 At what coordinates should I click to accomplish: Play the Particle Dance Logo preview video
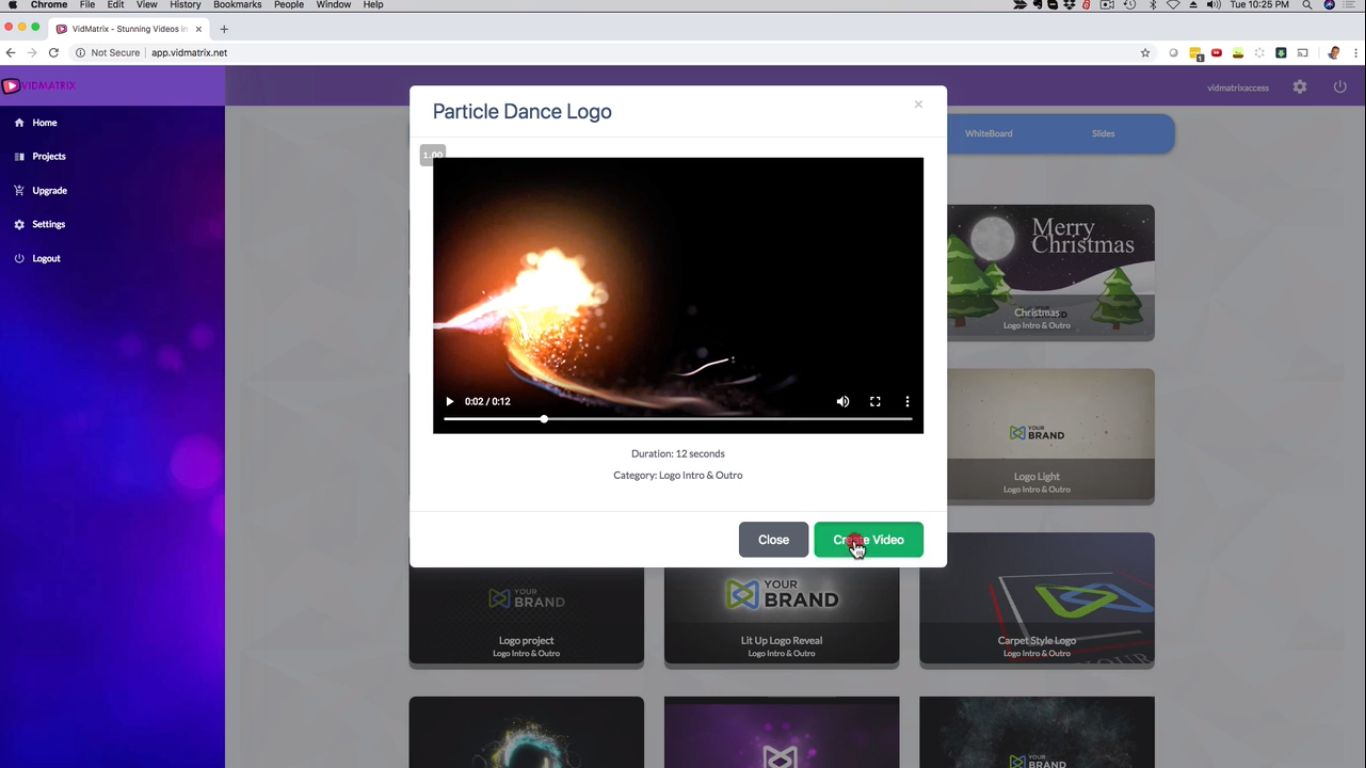(450, 401)
